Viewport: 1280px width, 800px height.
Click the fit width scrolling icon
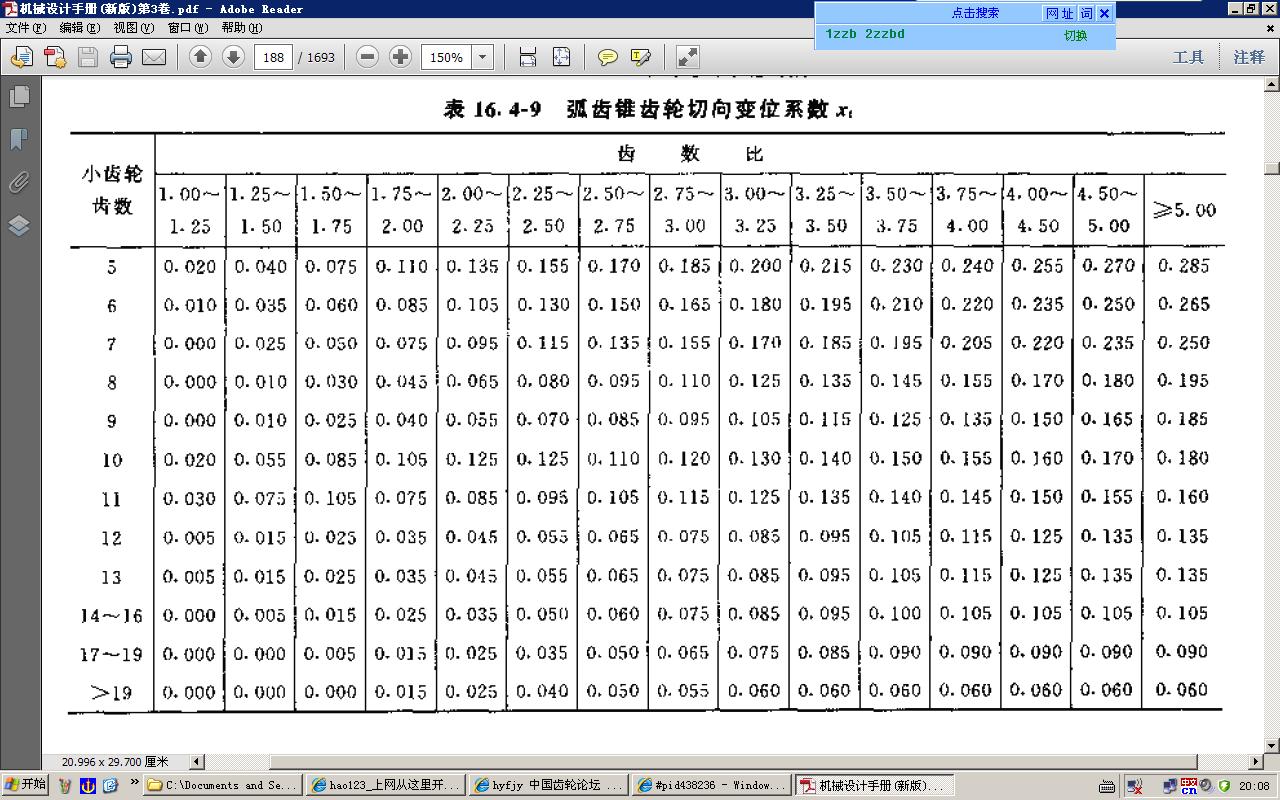click(528, 57)
